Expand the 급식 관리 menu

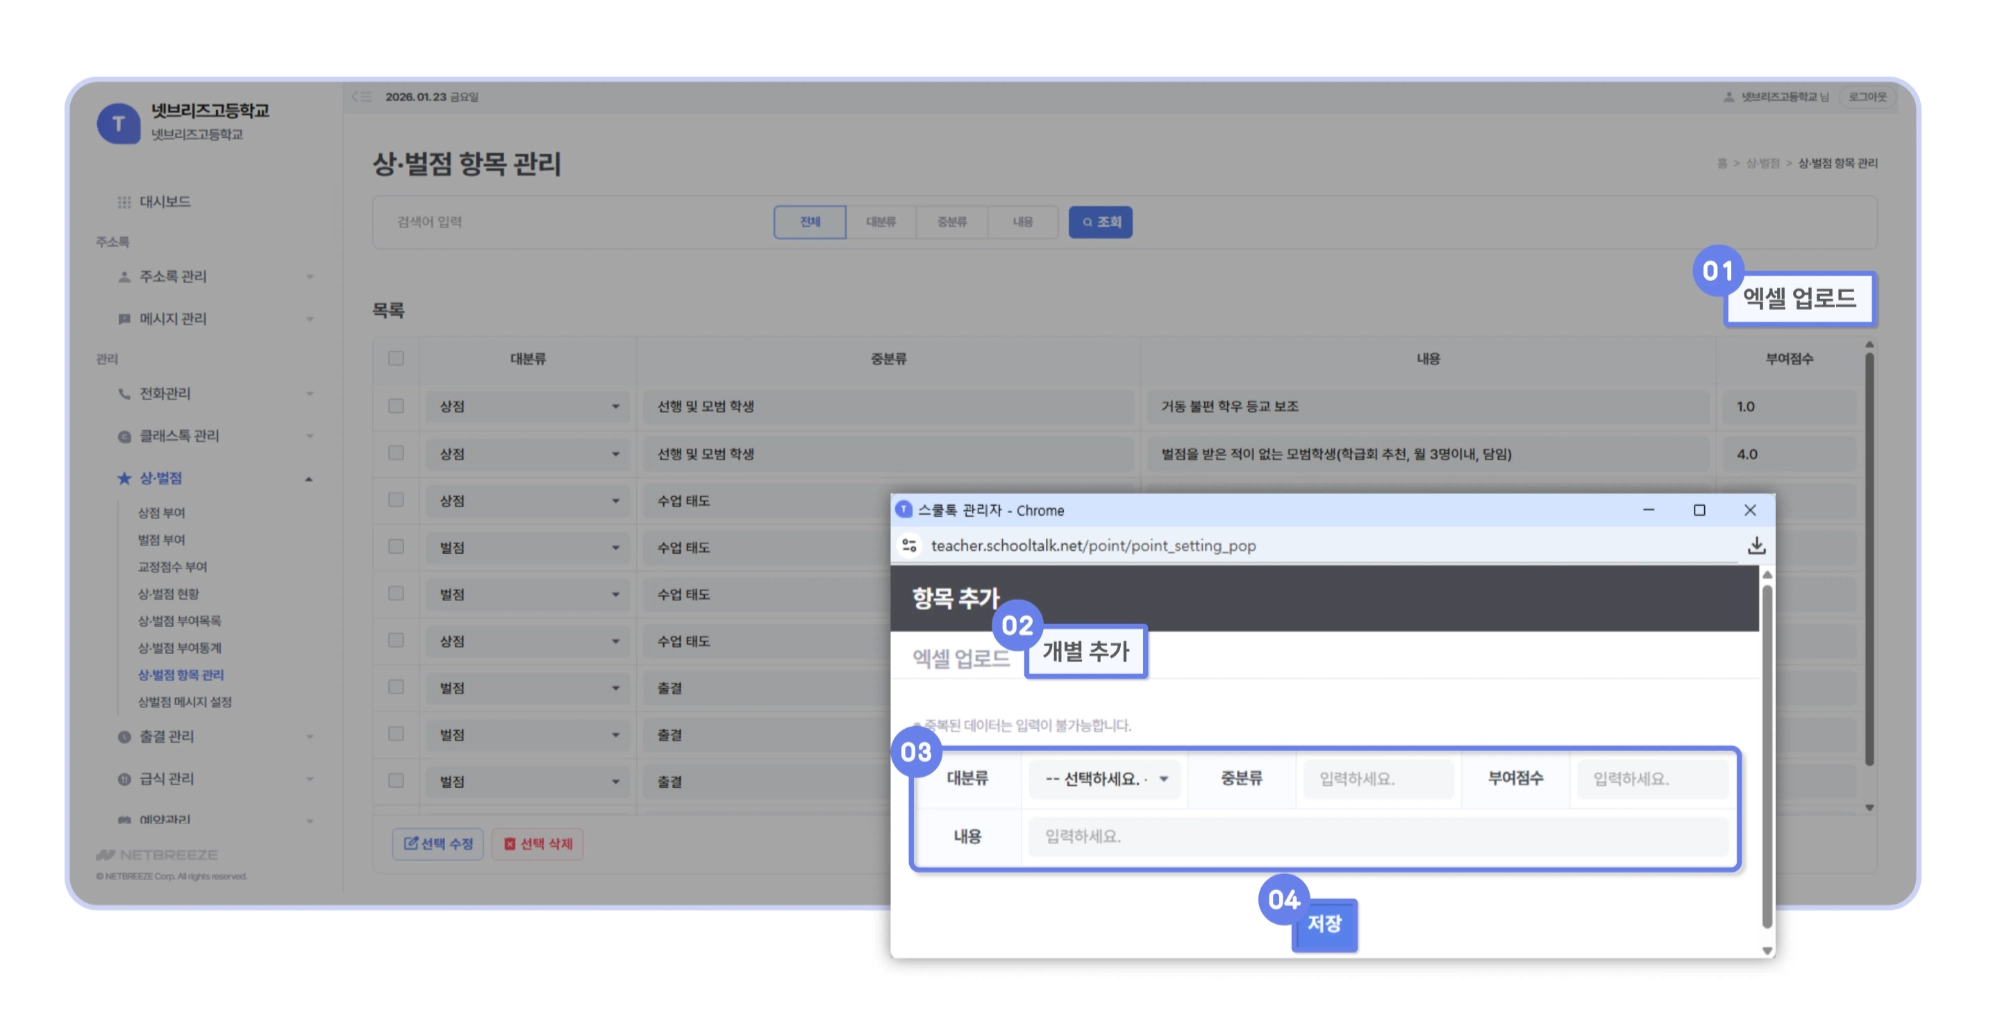[310, 779]
